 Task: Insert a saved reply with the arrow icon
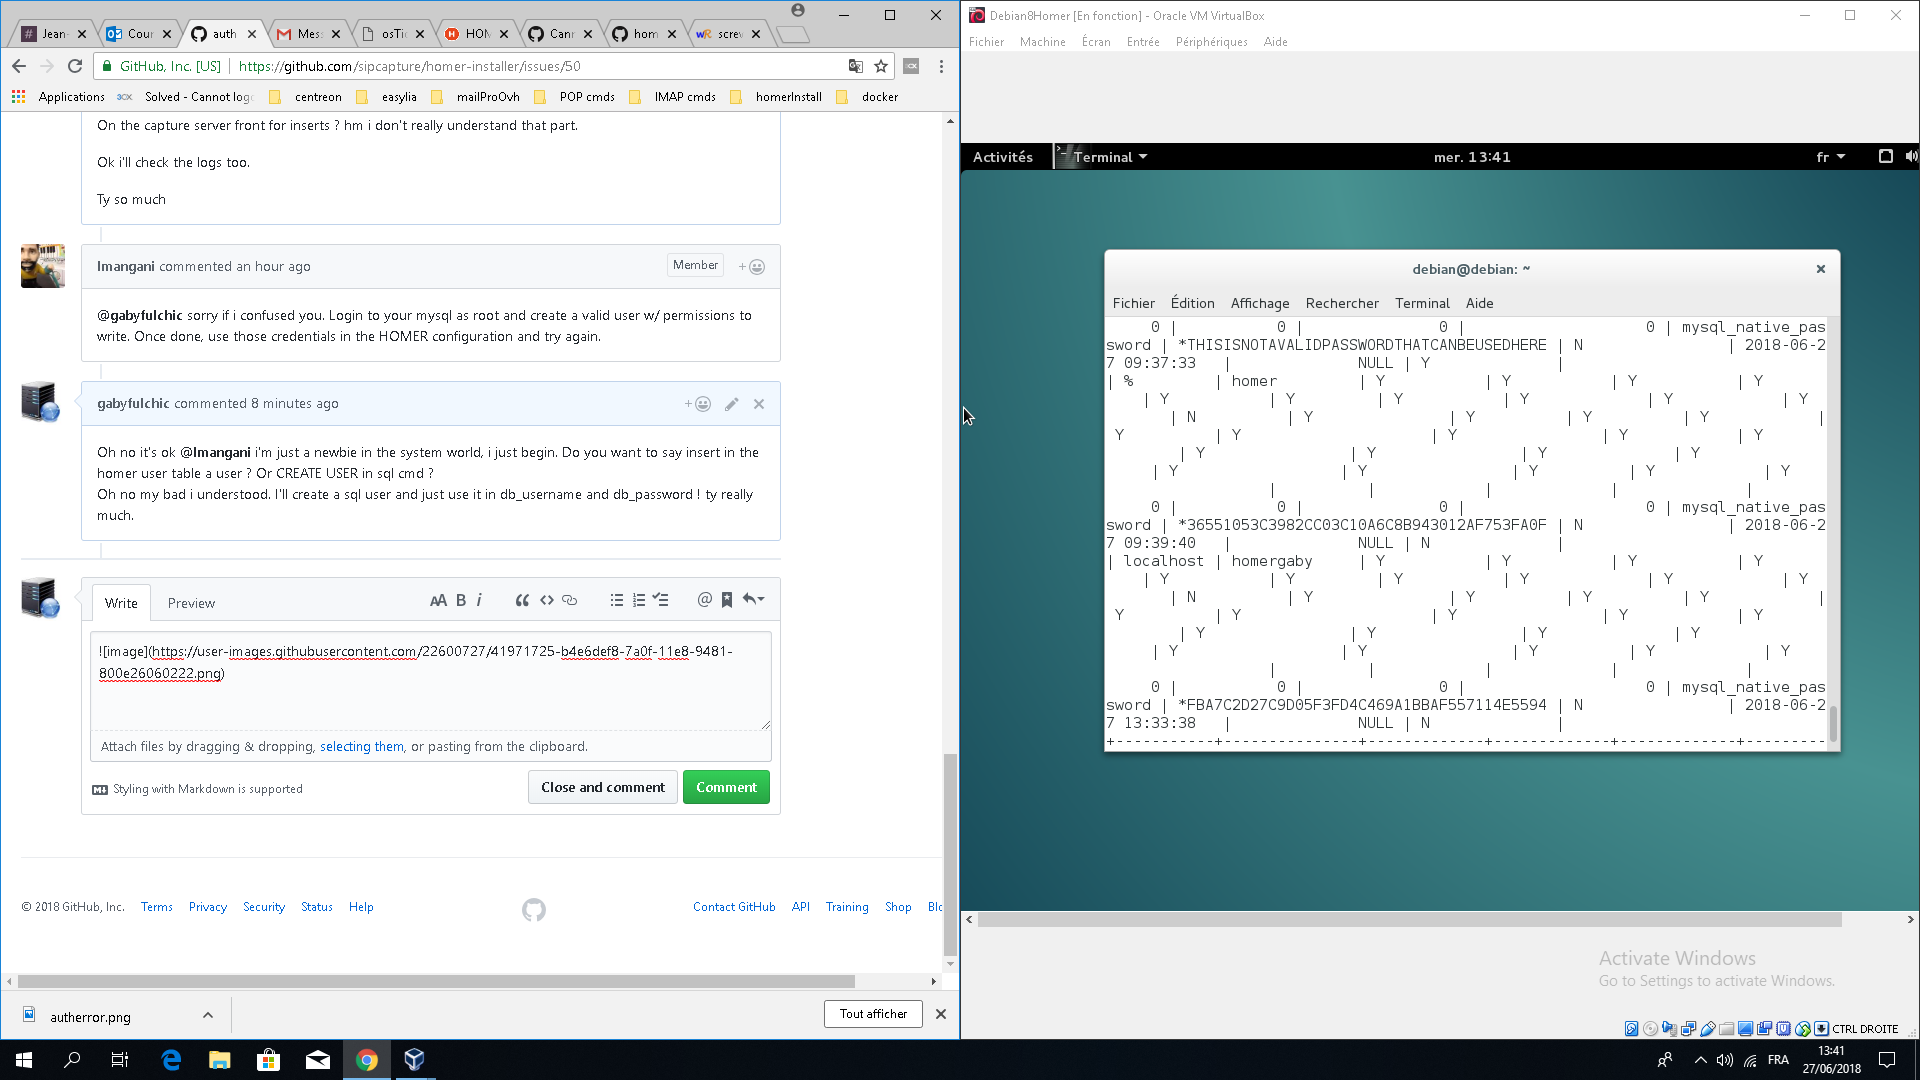753,599
